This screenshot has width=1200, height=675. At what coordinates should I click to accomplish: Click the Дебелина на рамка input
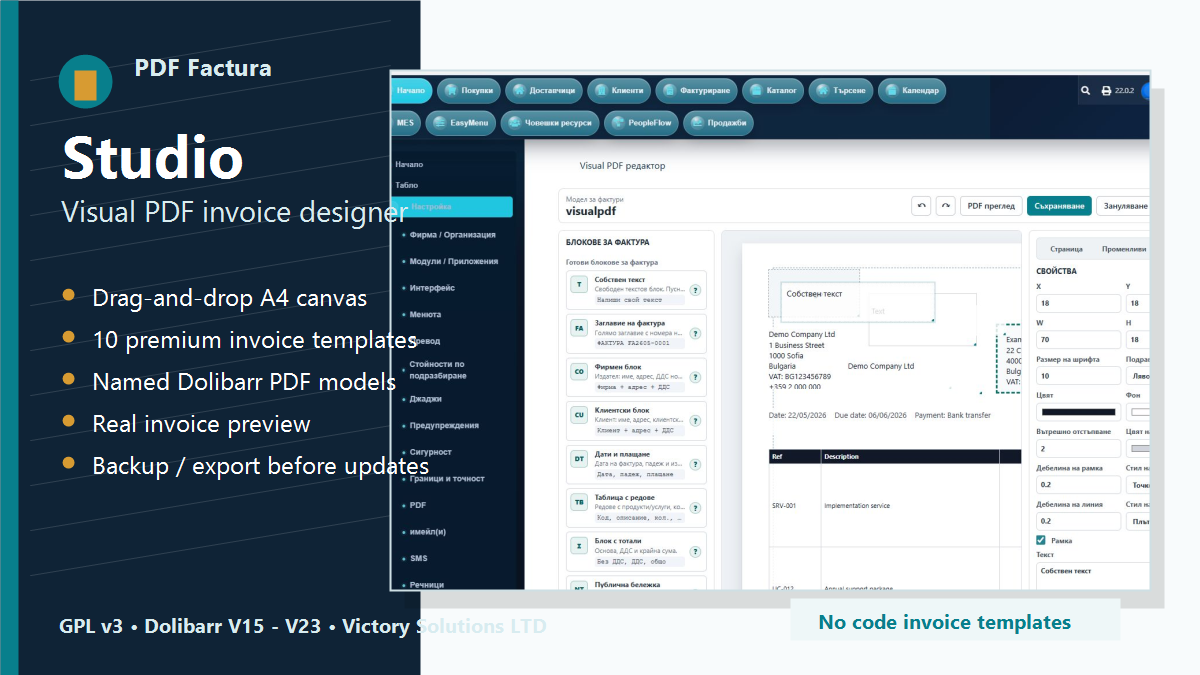click(x=1078, y=485)
